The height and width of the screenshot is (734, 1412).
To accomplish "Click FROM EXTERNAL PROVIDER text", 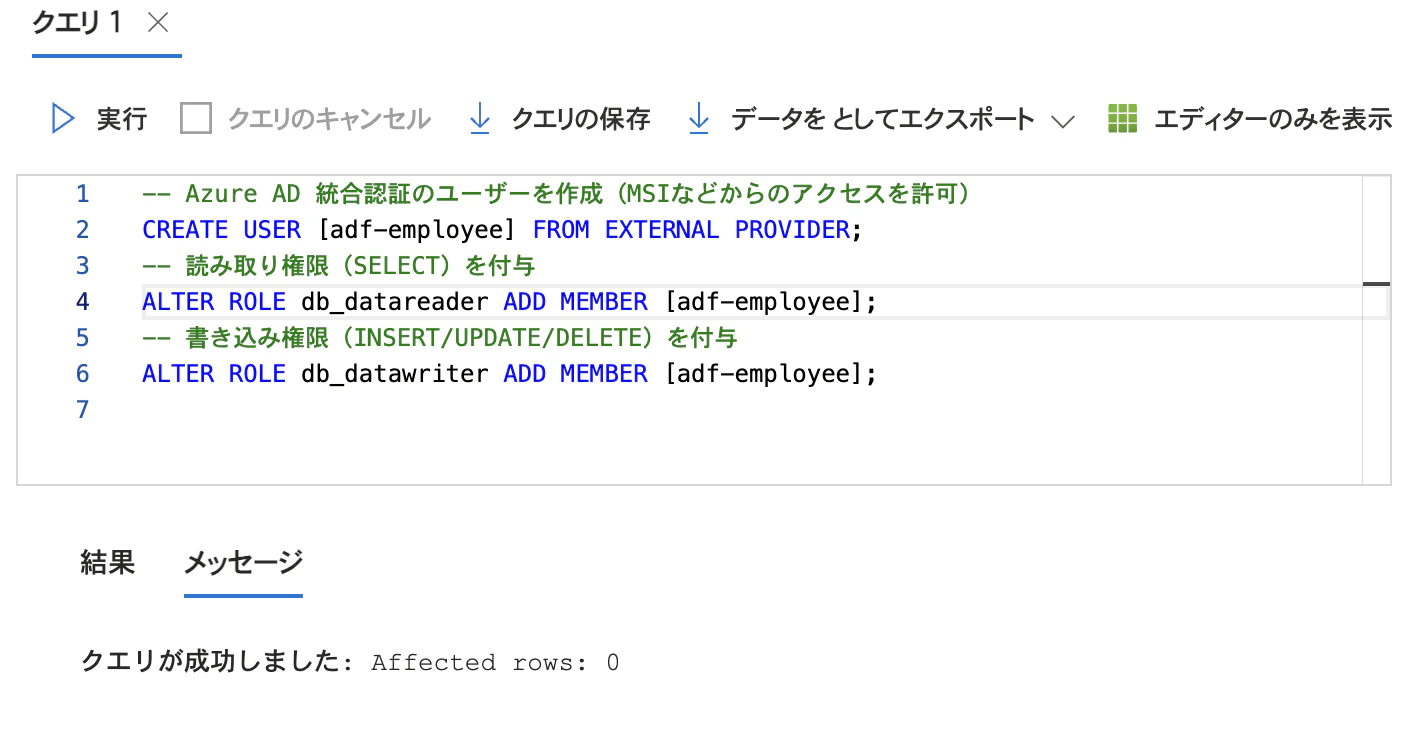I will [x=691, y=230].
